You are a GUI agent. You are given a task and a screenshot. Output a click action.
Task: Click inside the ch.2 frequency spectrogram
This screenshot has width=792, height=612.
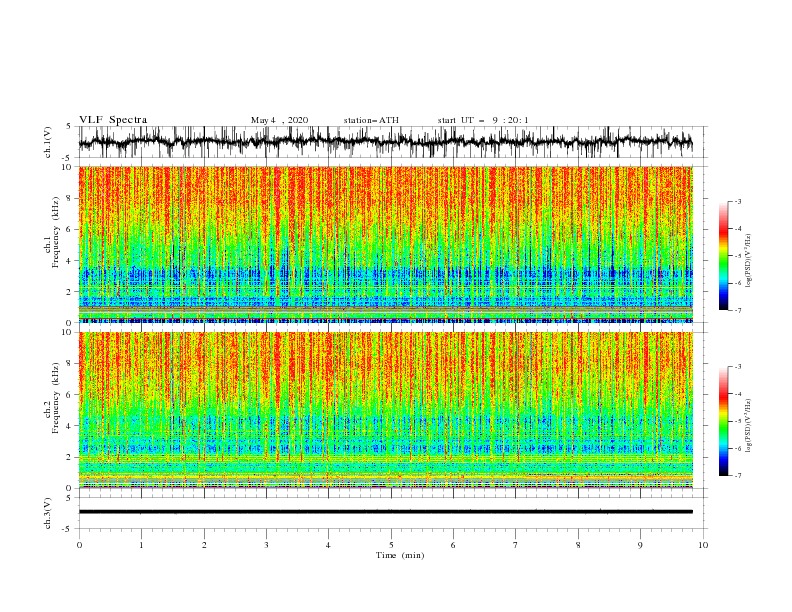click(385, 410)
